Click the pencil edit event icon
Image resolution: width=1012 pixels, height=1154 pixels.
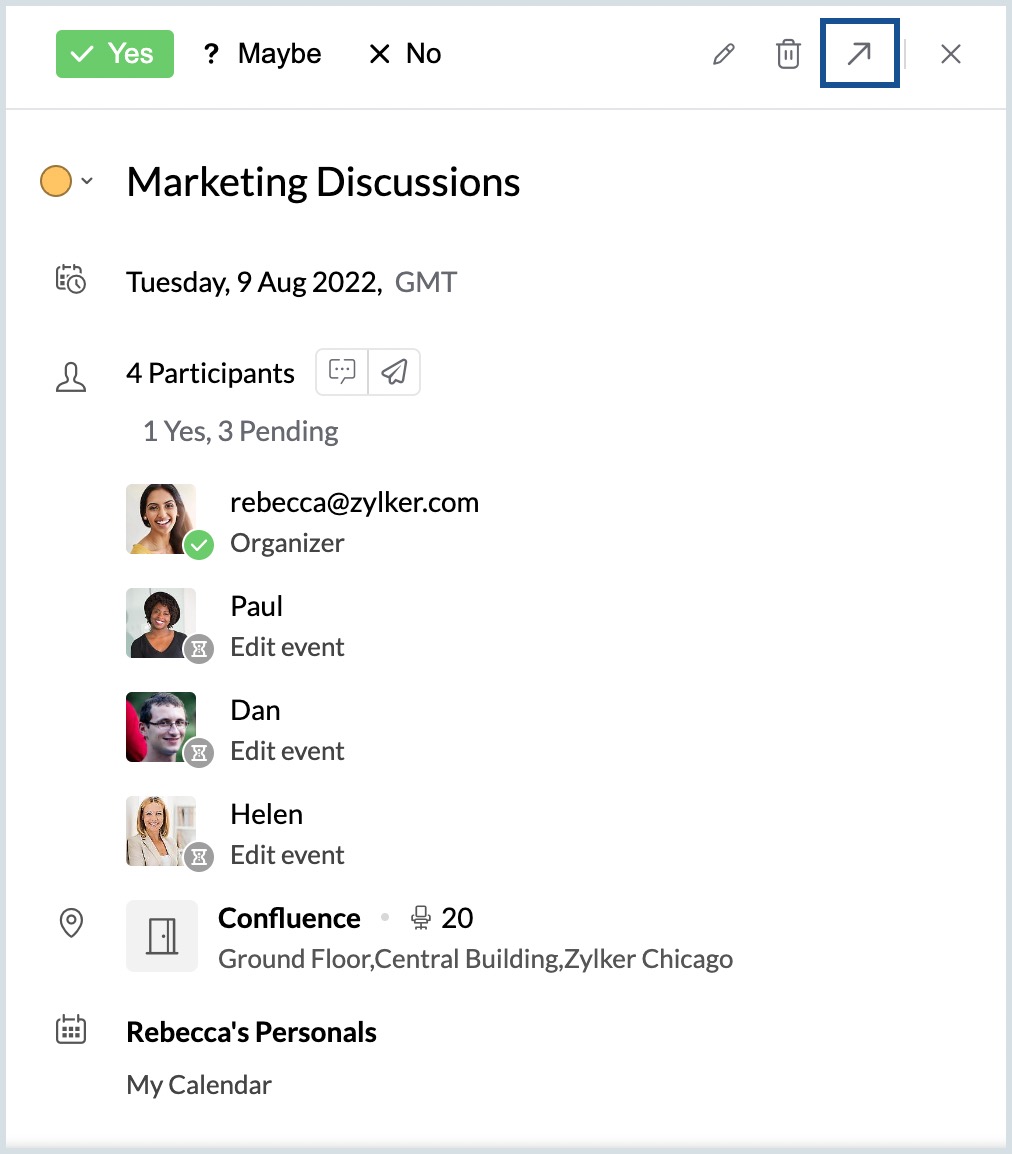pyautogui.click(x=723, y=54)
